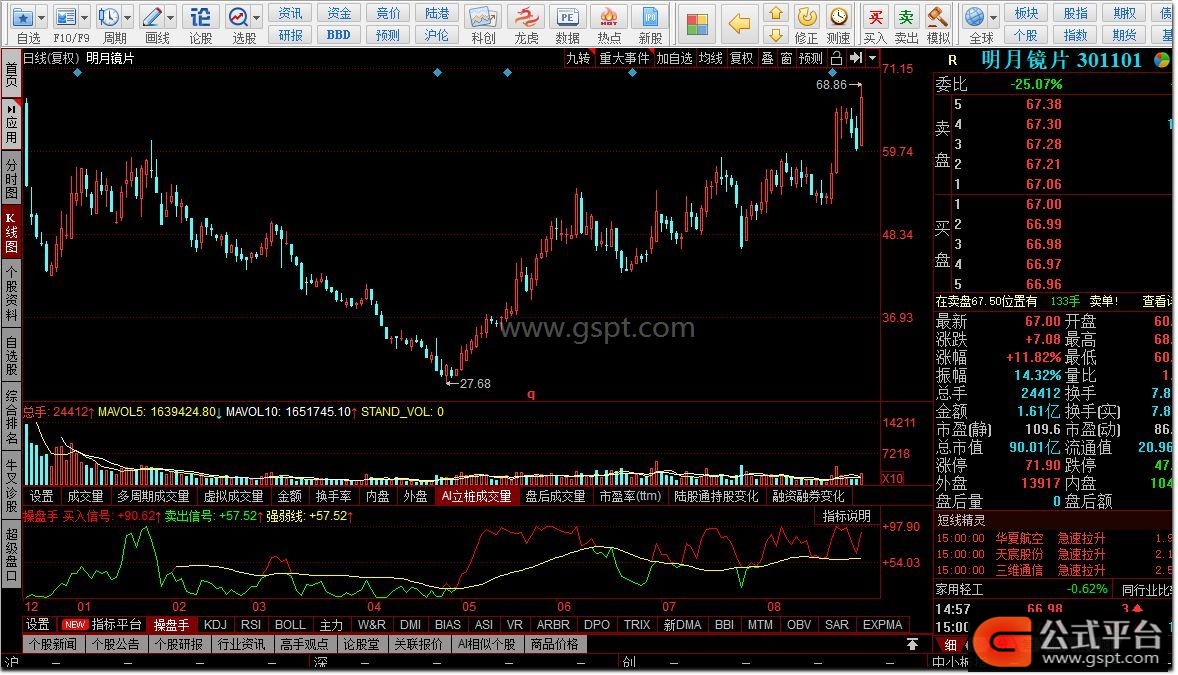Click the four-color grid layout icon

[x=697, y=24]
